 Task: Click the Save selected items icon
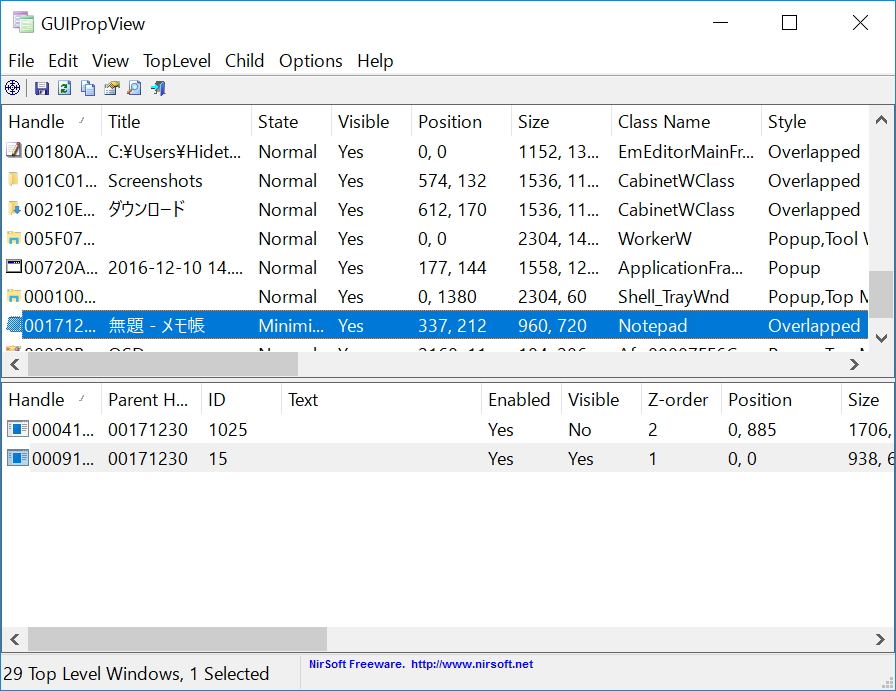point(42,88)
